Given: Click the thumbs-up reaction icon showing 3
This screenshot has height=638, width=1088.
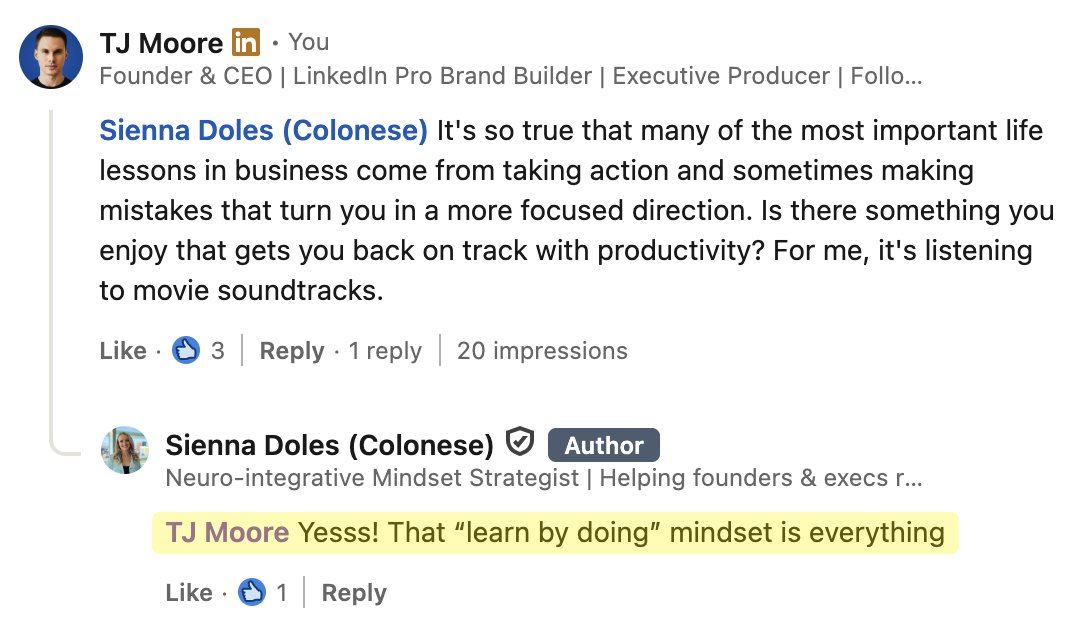Looking at the screenshot, I should click(x=186, y=350).
